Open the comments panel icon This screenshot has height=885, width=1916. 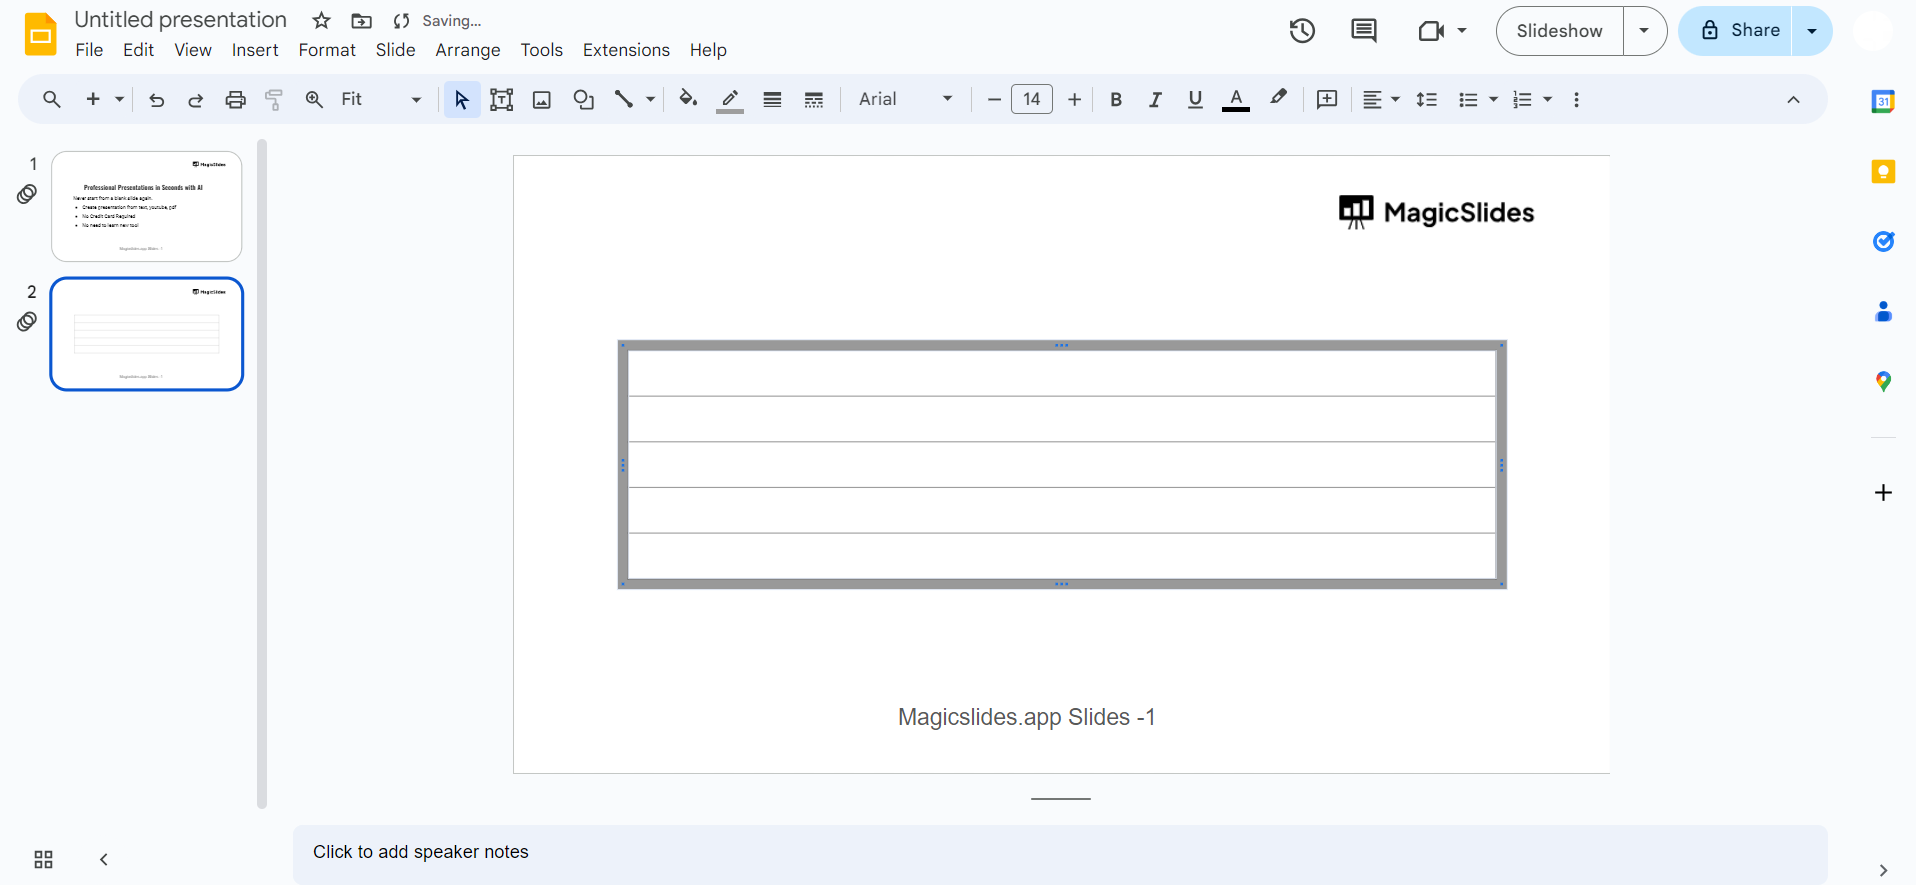coord(1363,31)
